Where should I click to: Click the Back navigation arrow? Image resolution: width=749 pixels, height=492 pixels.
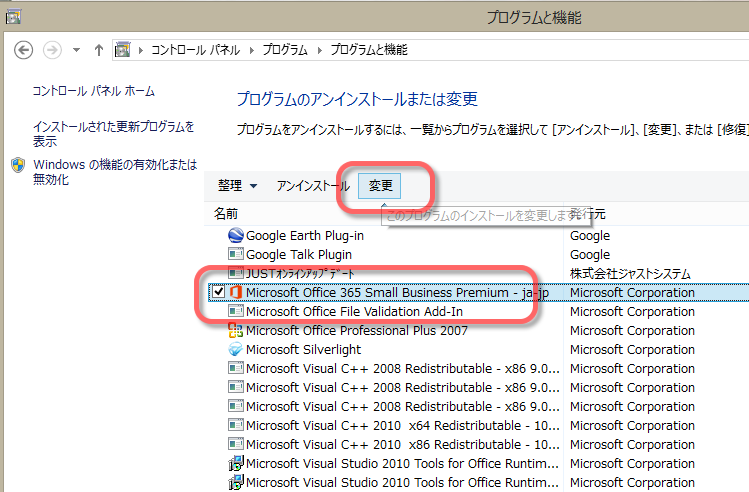[23, 50]
